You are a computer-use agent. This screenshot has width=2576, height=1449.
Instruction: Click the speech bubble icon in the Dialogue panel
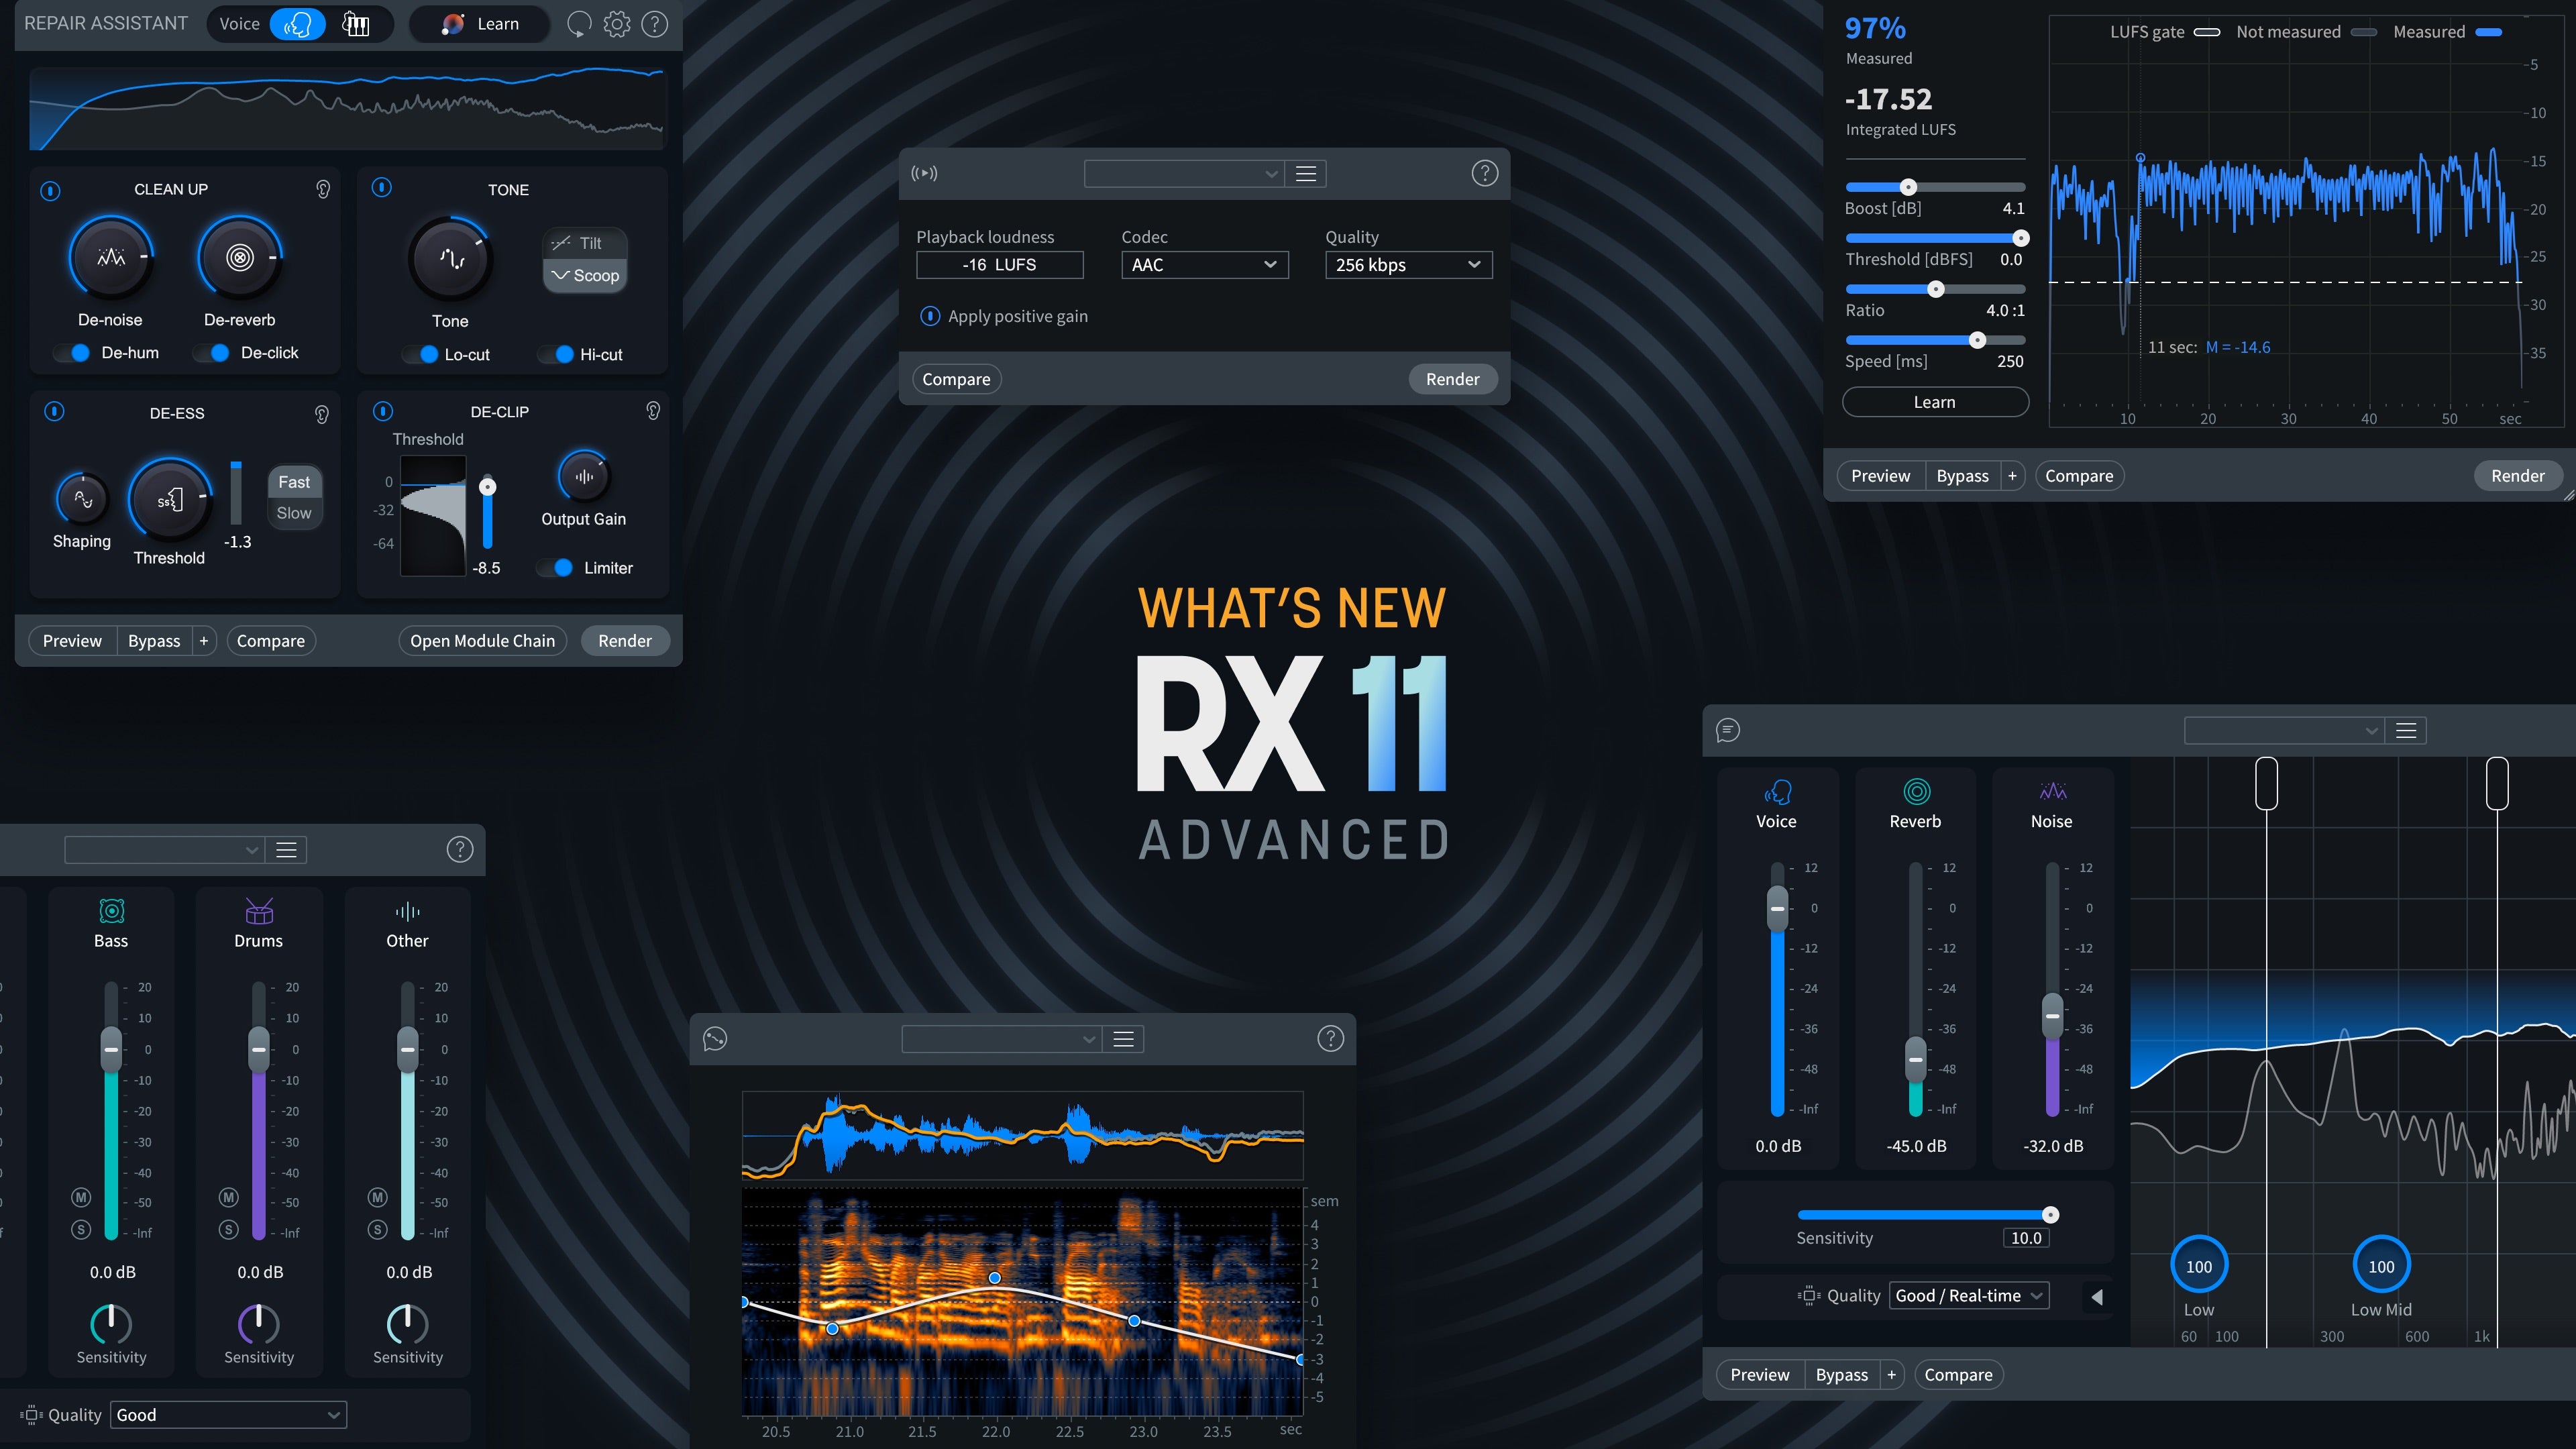point(1727,731)
